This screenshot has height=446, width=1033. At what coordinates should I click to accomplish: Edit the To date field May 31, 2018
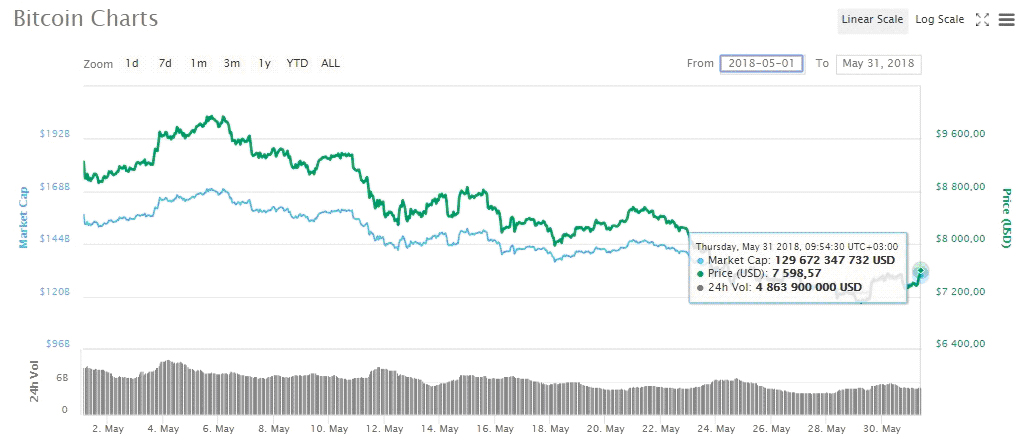[879, 64]
